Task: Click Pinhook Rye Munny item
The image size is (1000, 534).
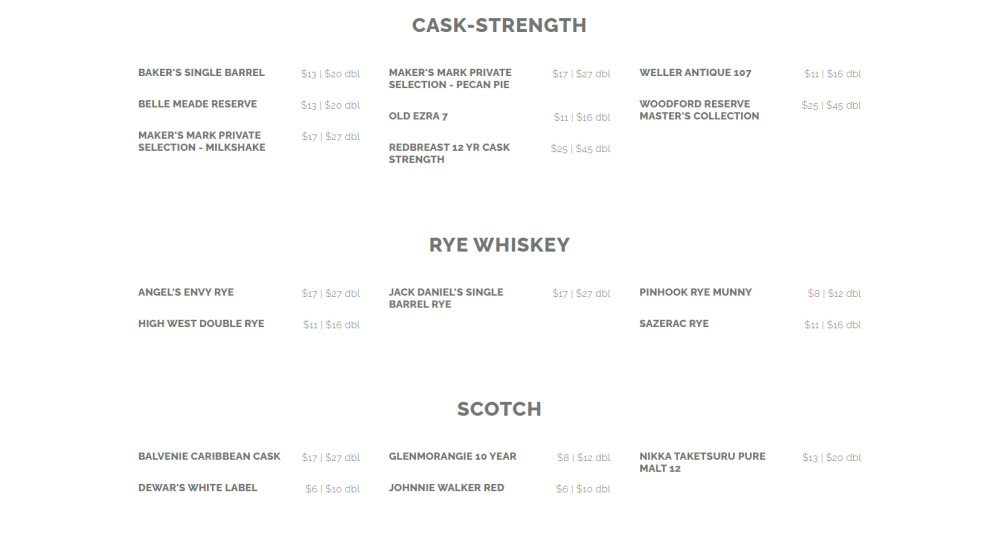Action: click(x=695, y=293)
